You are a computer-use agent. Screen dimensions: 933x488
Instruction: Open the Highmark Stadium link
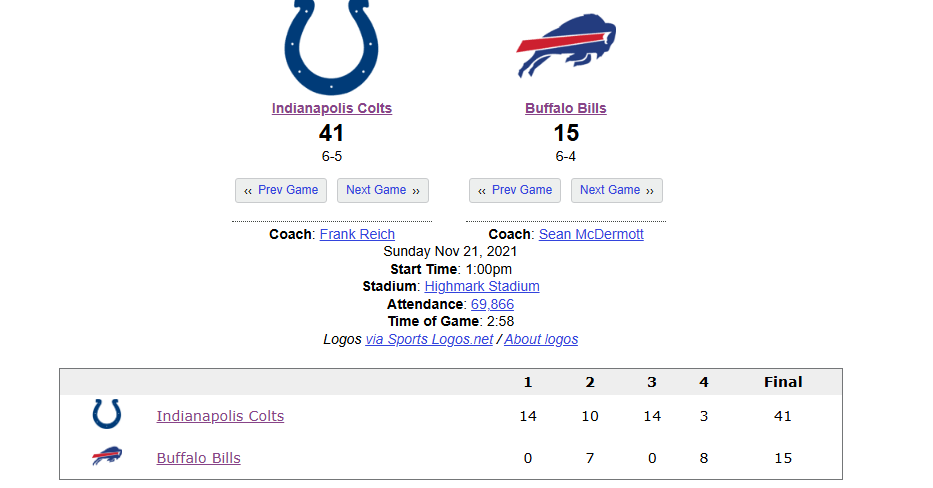click(482, 286)
